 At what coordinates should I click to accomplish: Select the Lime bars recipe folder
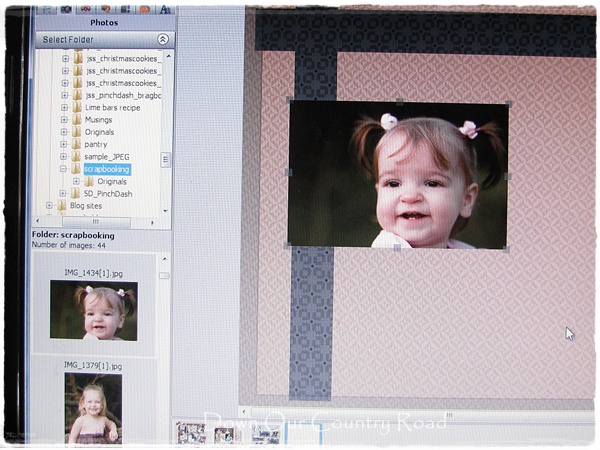pos(112,108)
